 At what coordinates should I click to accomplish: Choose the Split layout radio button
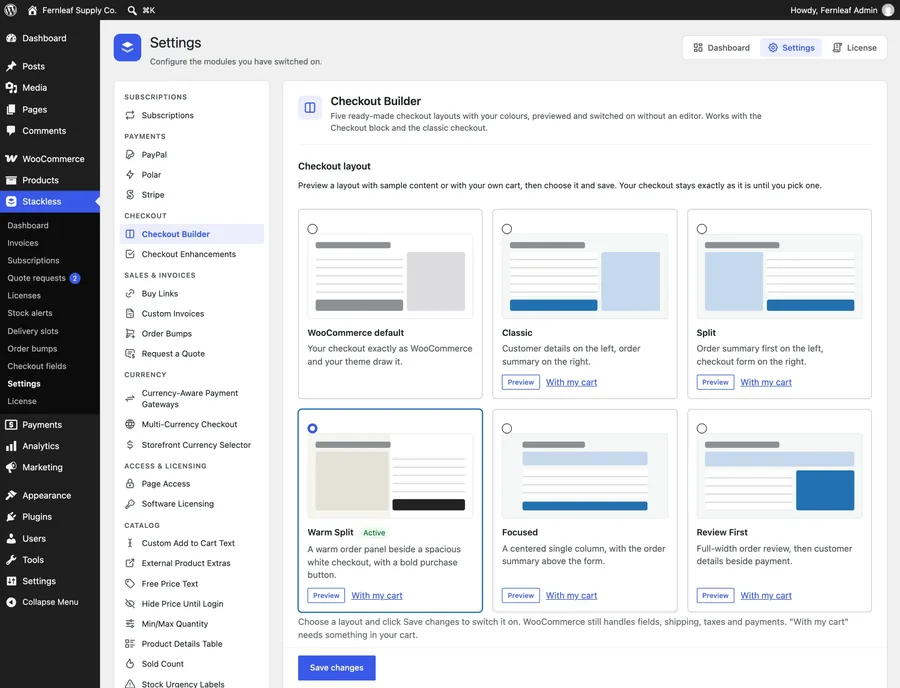[702, 229]
